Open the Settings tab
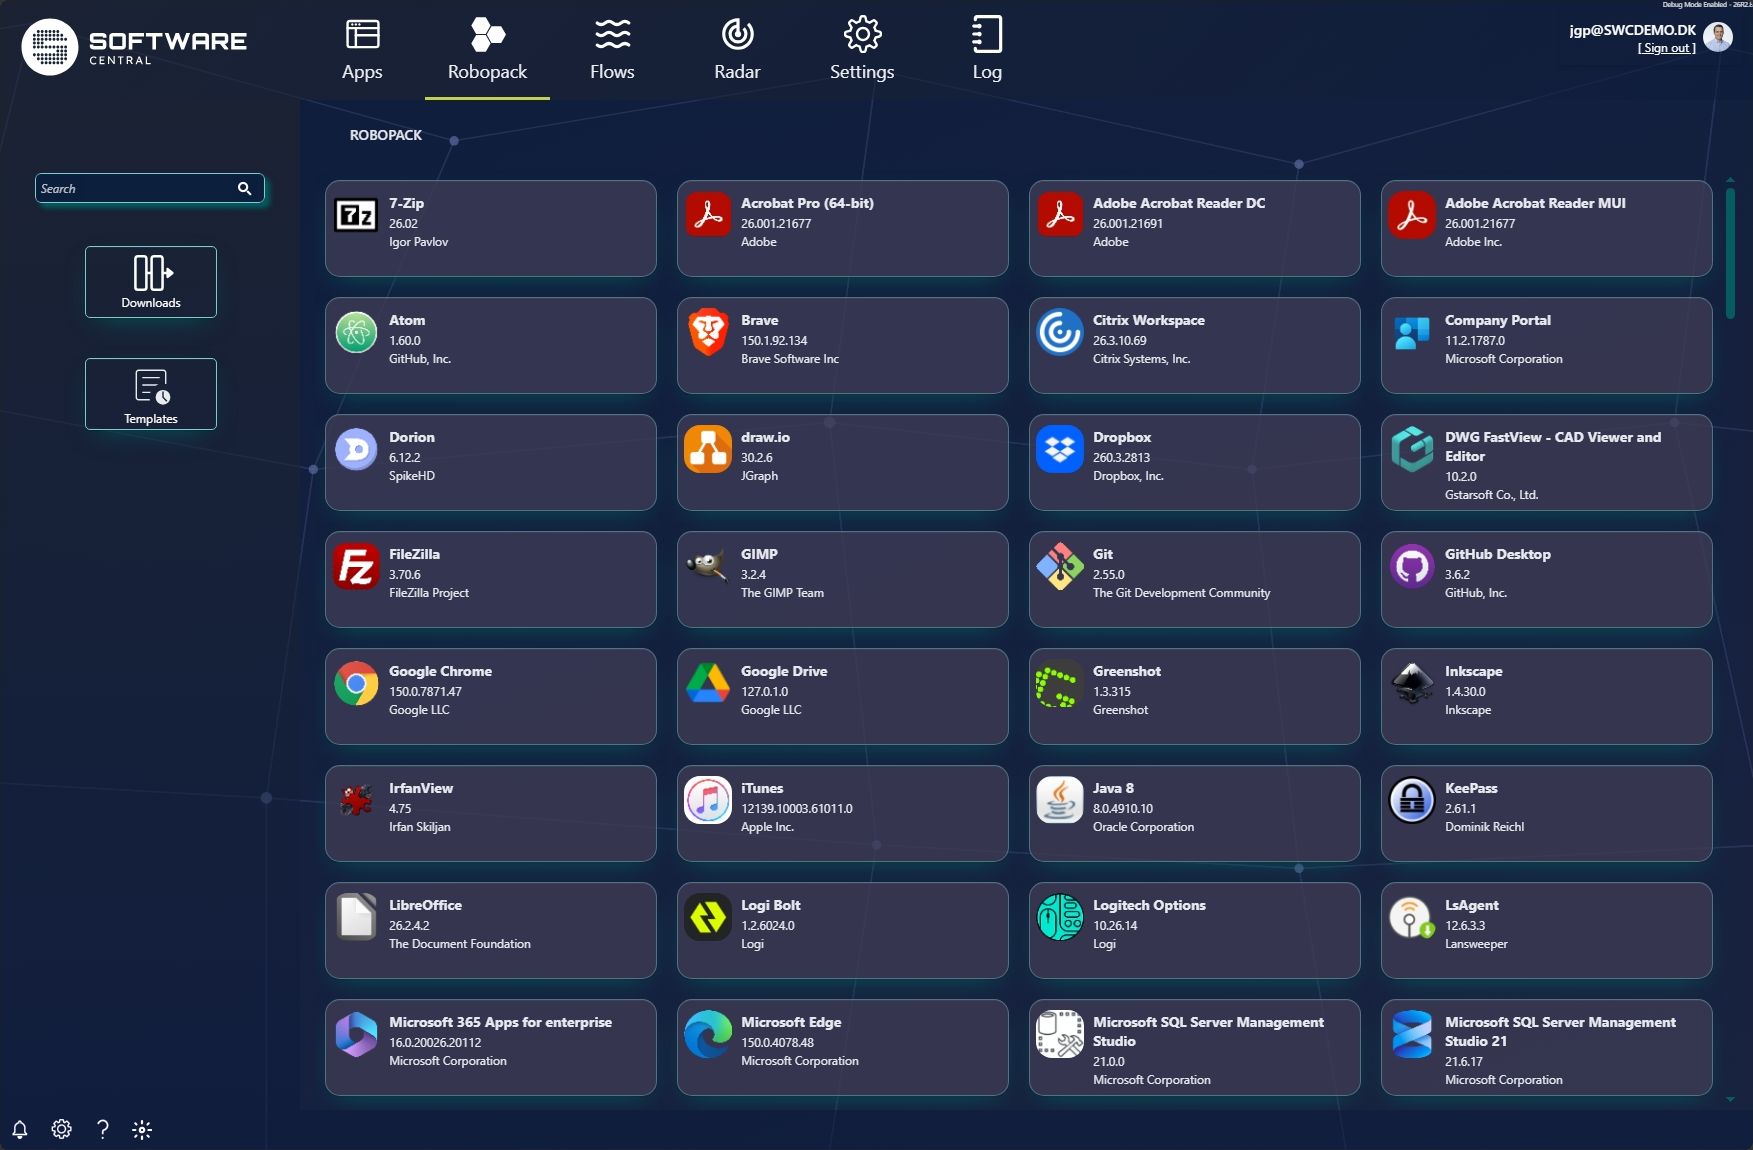The image size is (1753, 1150). [862, 50]
